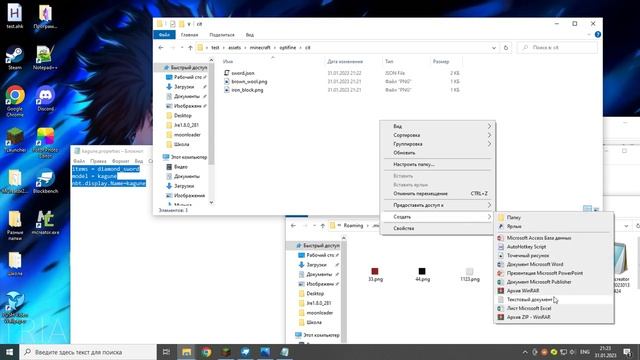Select Загрузки under Быстрый доступ in cit

[x=184, y=87]
